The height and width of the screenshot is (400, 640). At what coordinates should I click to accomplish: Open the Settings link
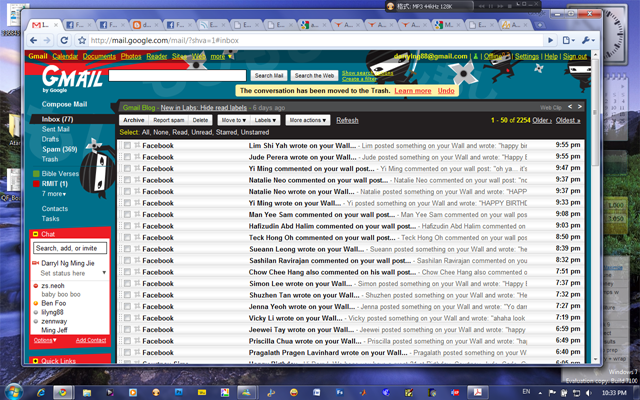527,56
